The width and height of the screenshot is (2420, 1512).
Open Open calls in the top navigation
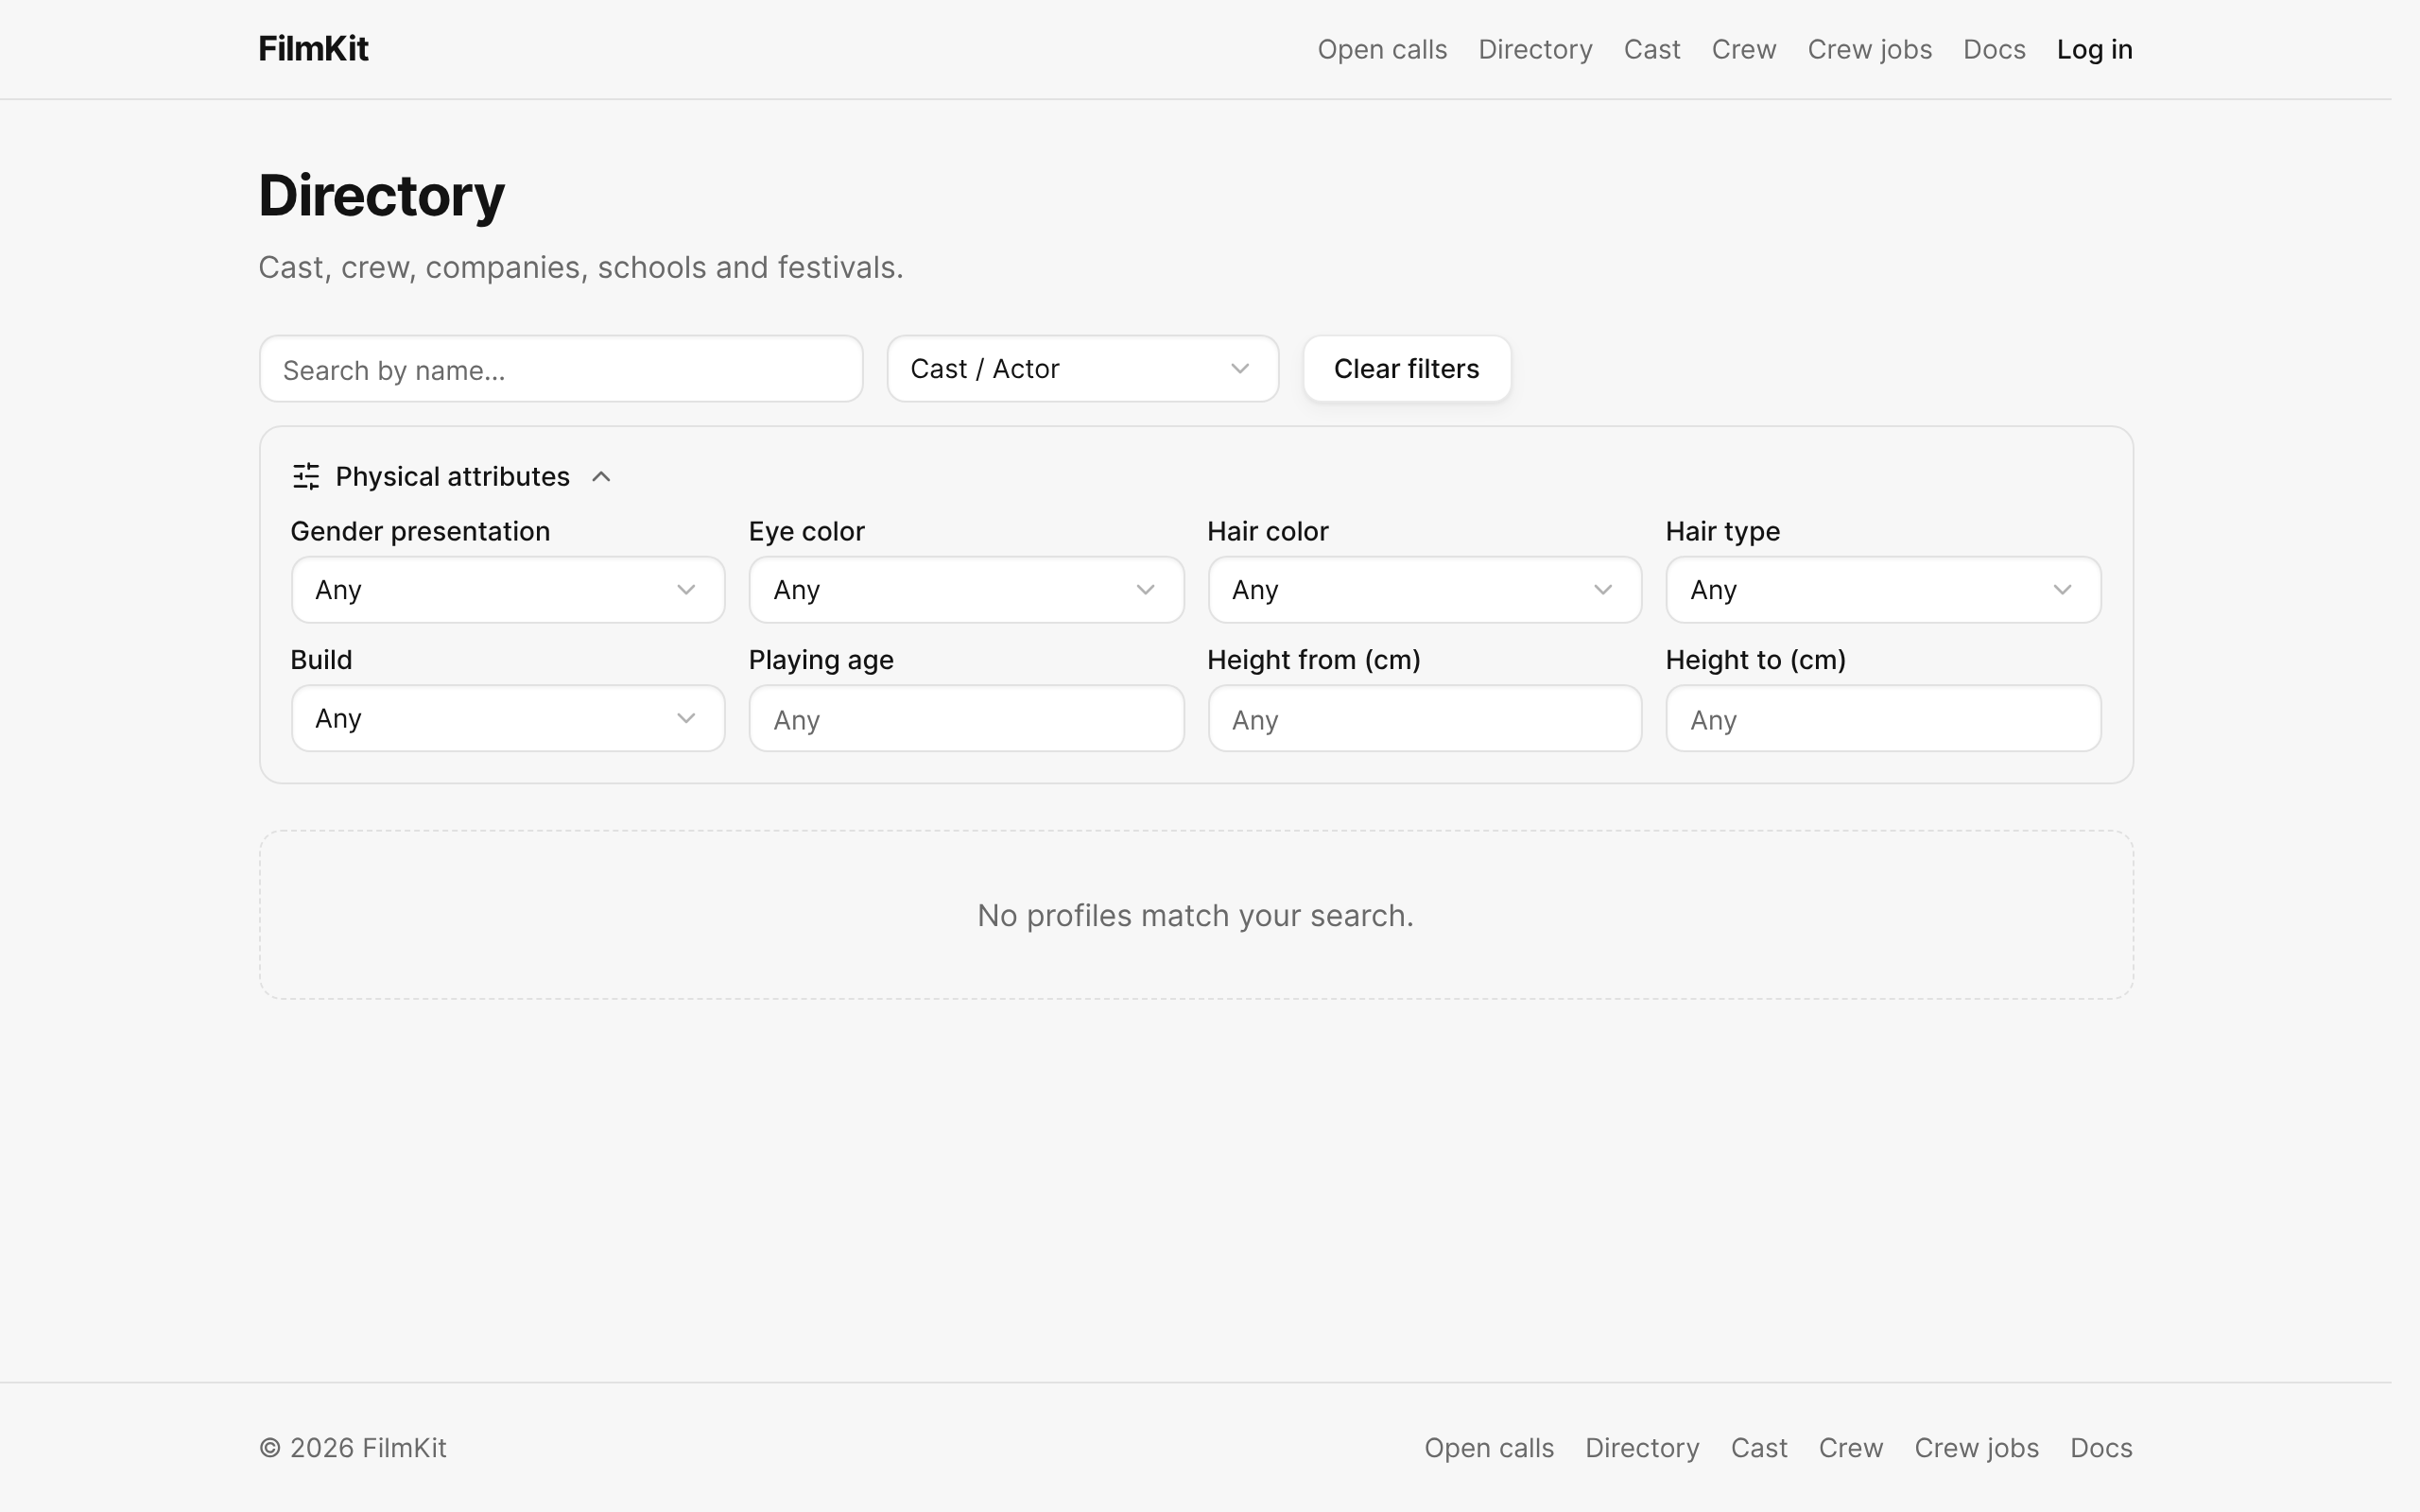pyautogui.click(x=1382, y=49)
